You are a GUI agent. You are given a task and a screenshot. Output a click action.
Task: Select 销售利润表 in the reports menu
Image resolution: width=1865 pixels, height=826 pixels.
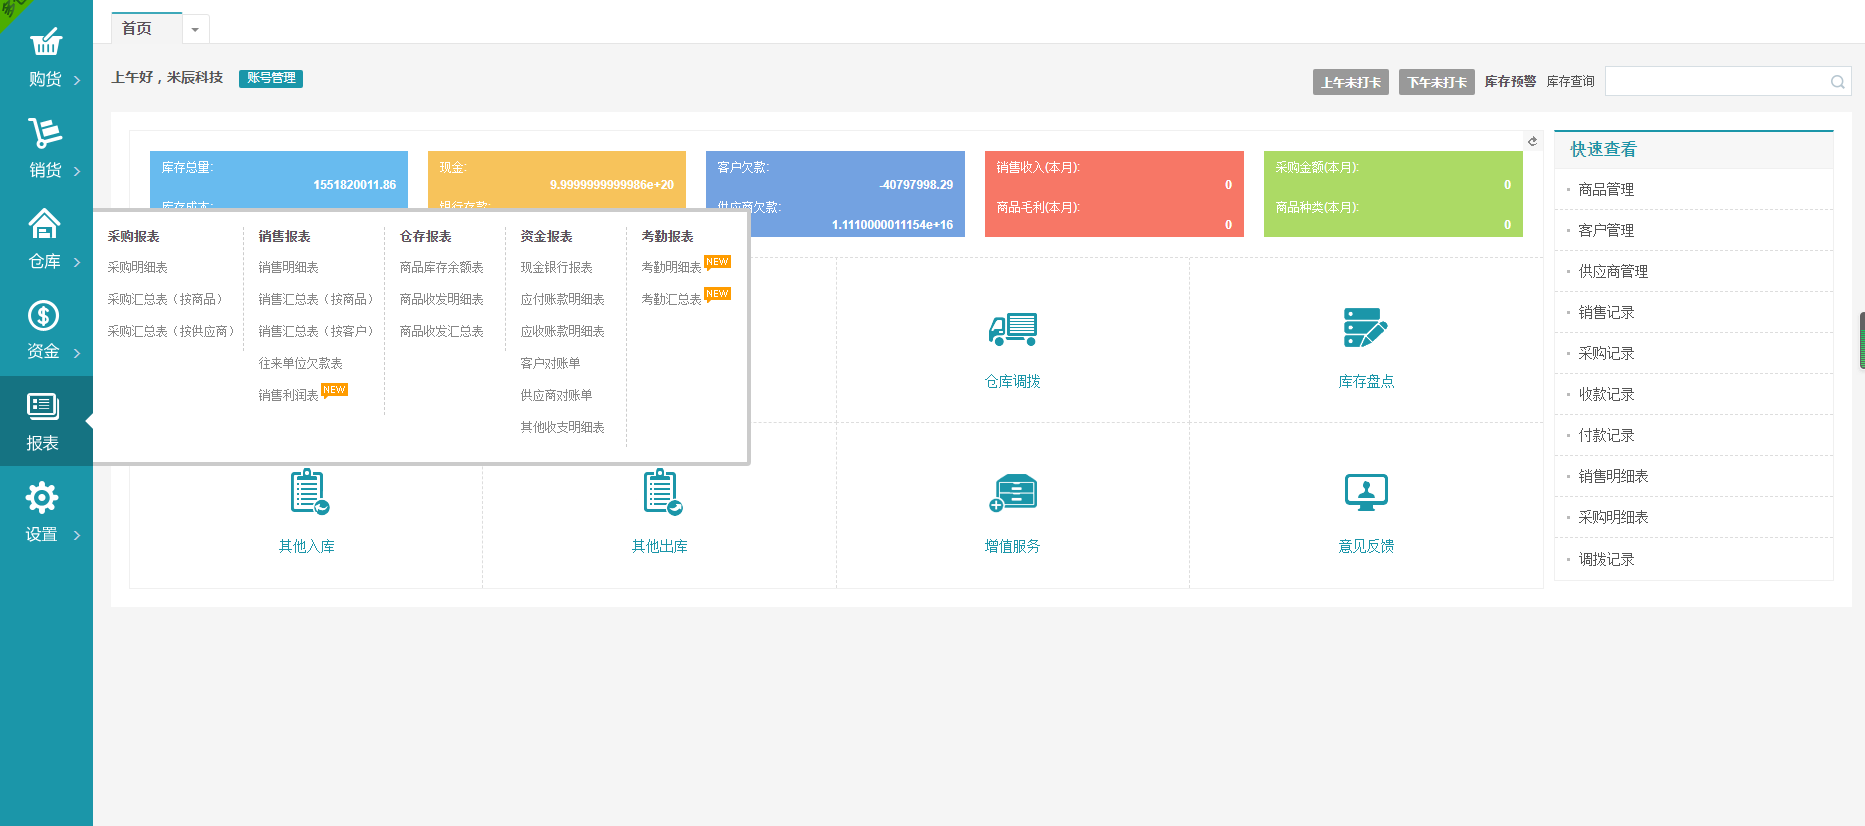(288, 396)
